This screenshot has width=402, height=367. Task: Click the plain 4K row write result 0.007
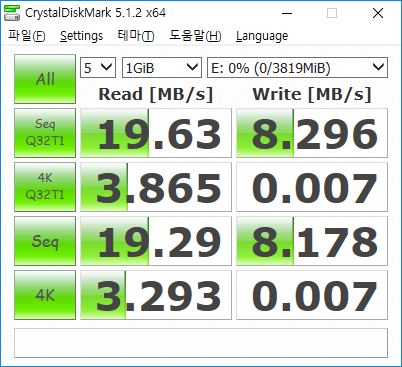coord(312,295)
